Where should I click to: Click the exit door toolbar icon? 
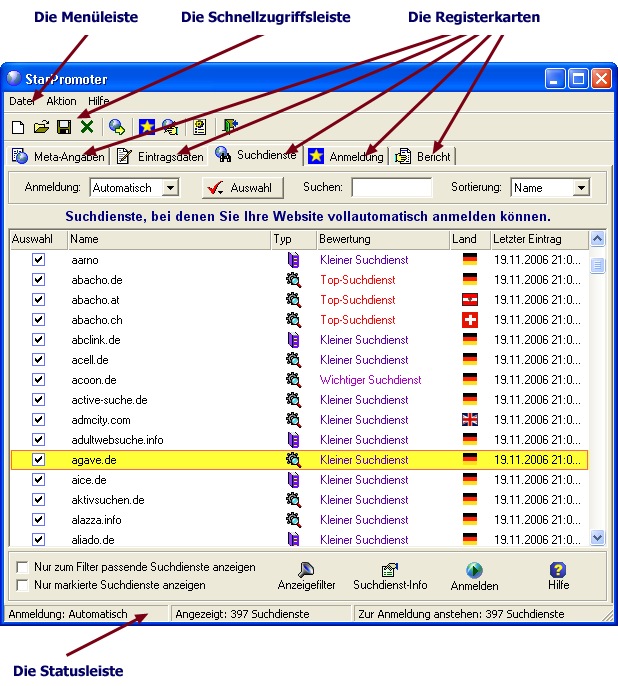(229, 126)
